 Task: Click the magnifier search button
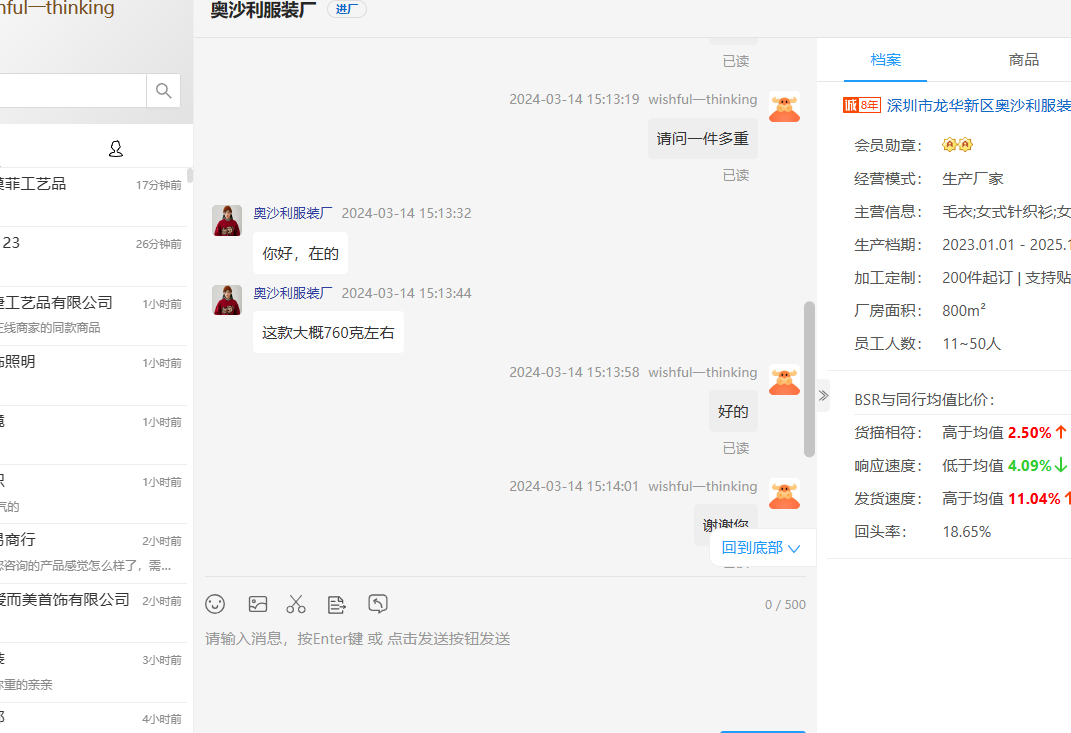[164, 91]
